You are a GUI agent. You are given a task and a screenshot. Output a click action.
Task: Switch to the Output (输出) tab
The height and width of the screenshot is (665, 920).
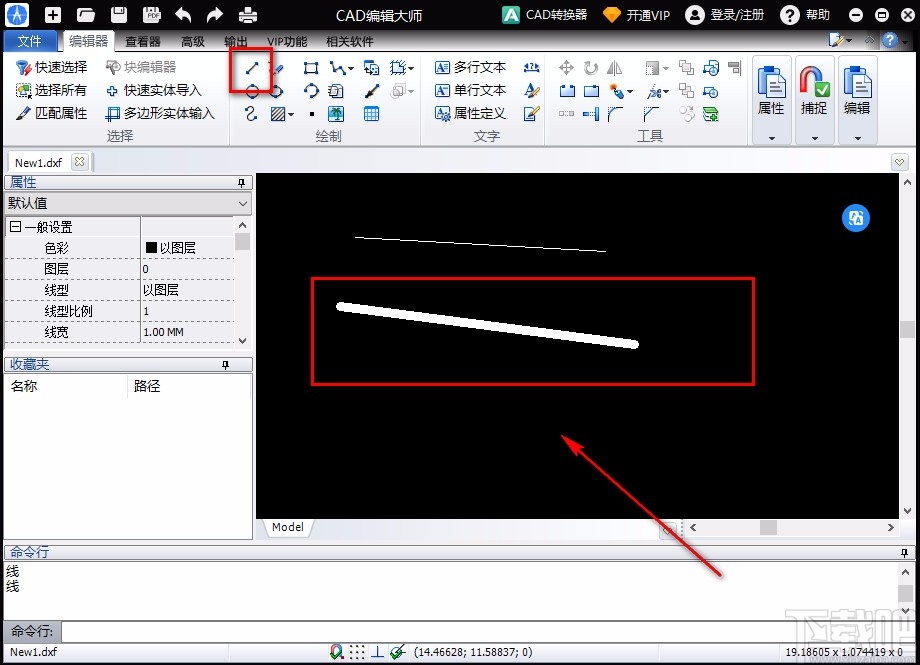[236, 42]
